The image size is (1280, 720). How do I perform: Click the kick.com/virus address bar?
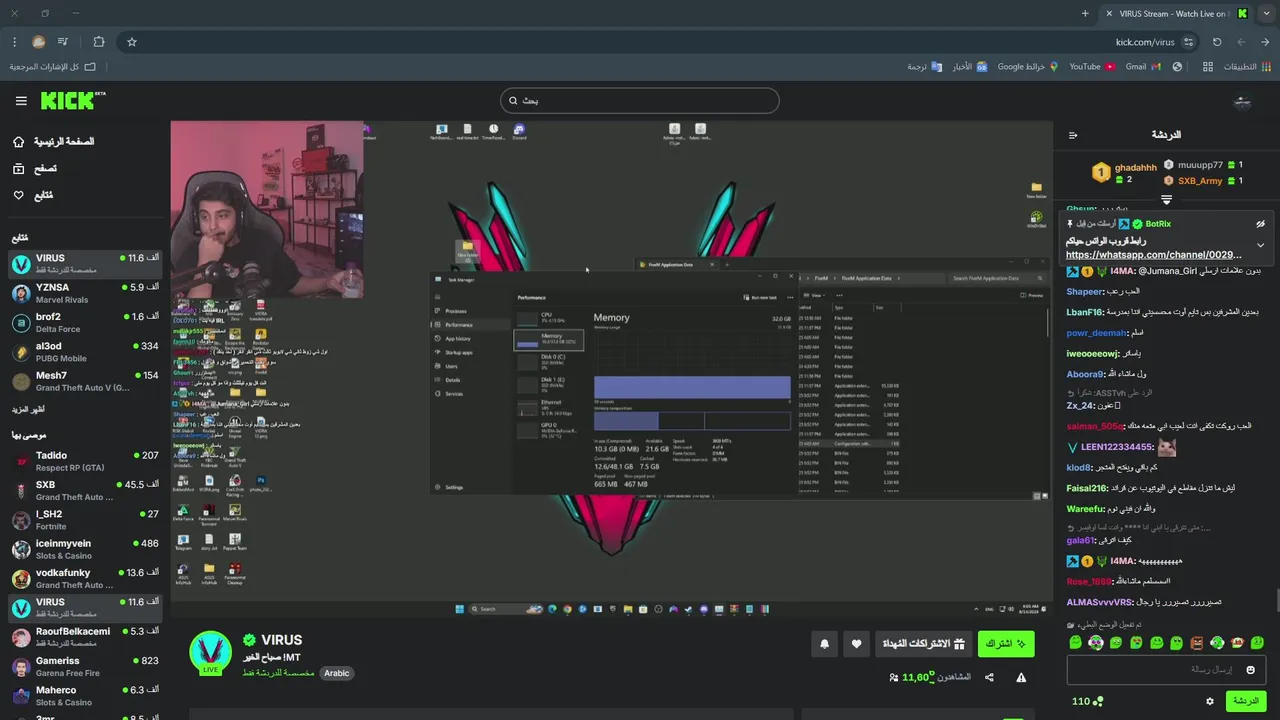tap(1145, 42)
